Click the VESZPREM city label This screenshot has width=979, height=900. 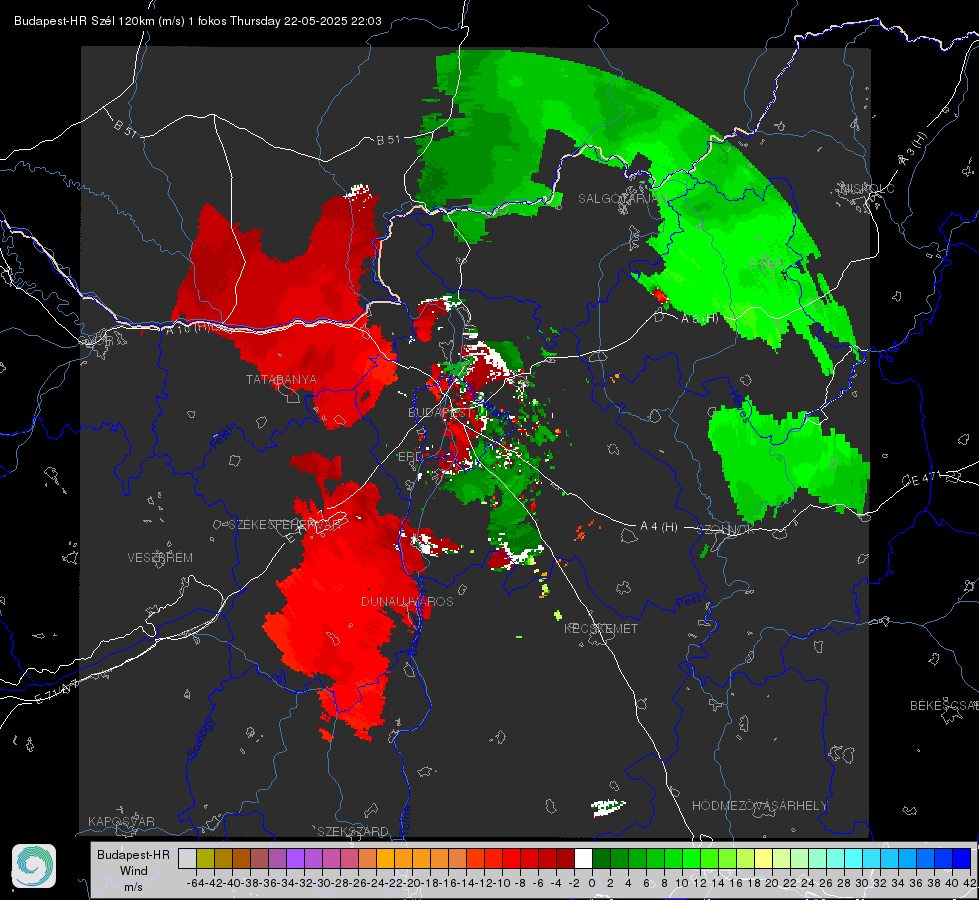coord(160,558)
